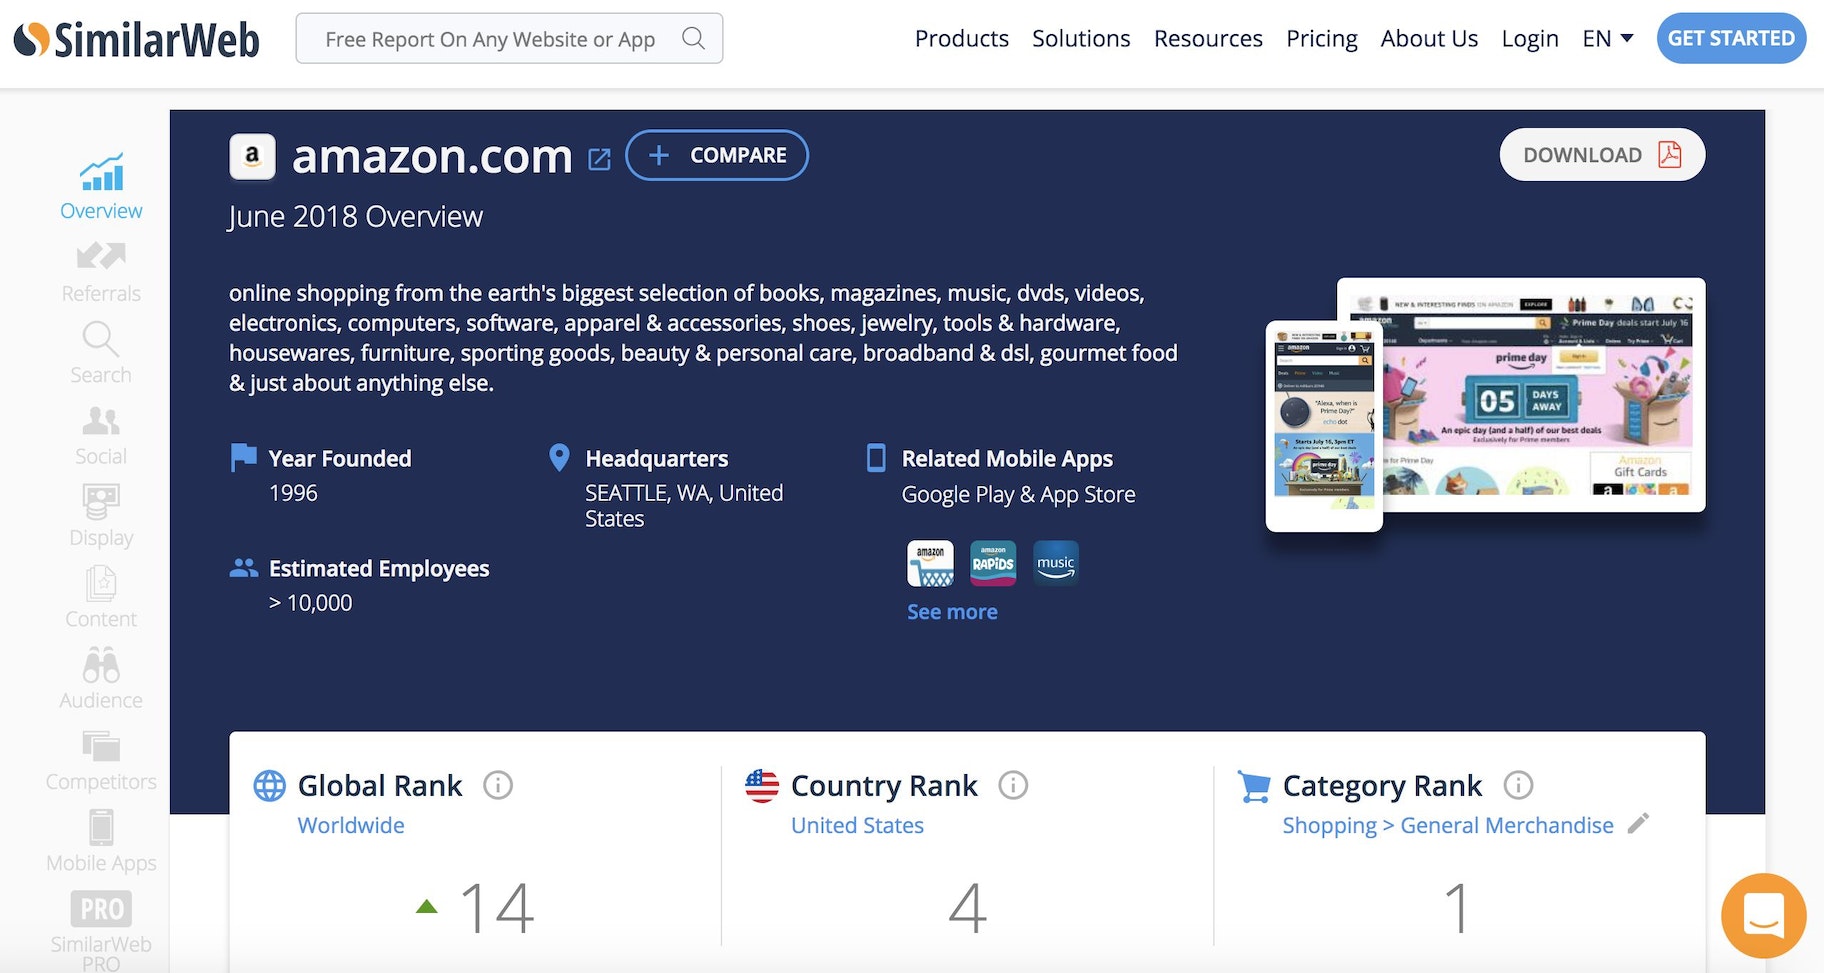Image resolution: width=1824 pixels, height=973 pixels.
Task: Select the Search magnifier in sidebar
Action: (x=100, y=339)
